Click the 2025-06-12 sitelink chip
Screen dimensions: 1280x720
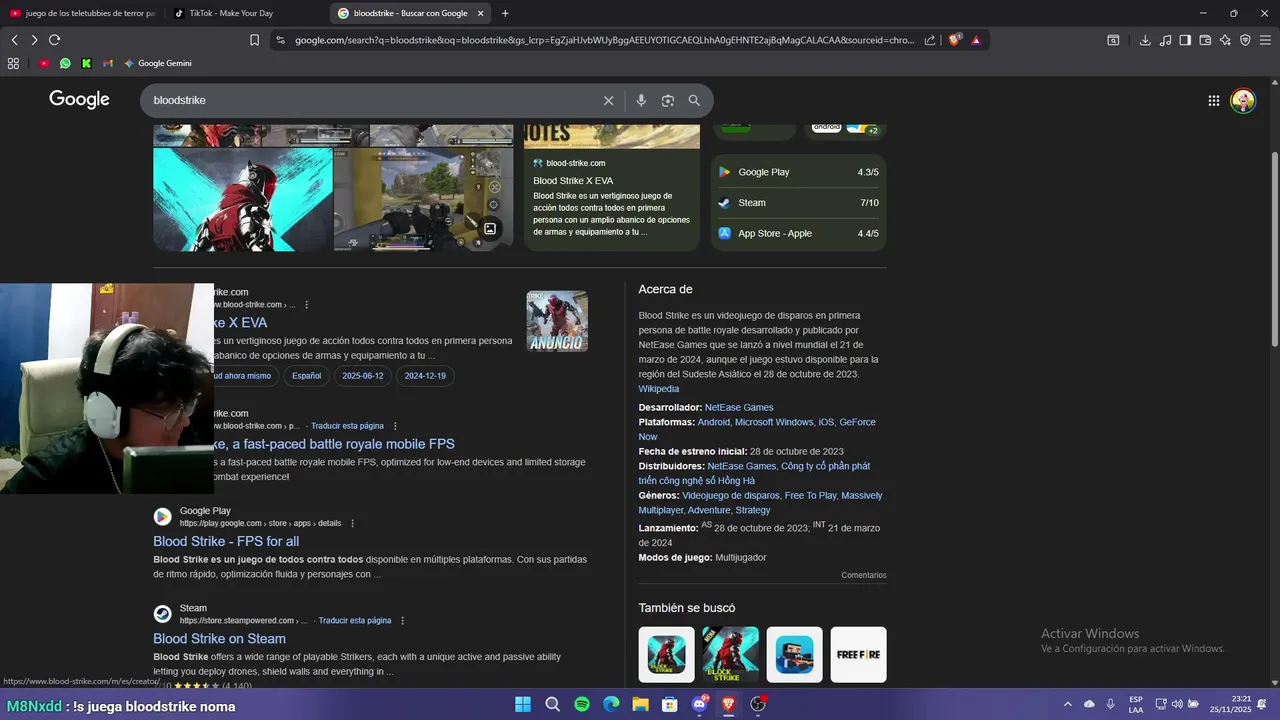(x=363, y=376)
